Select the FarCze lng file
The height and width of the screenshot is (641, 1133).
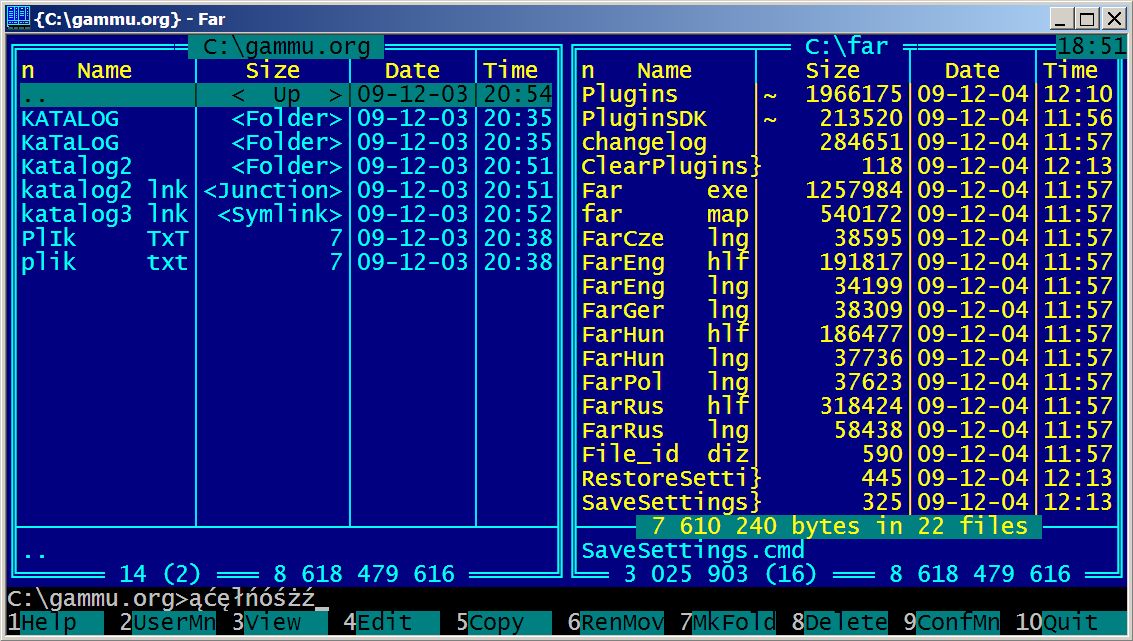click(847, 238)
